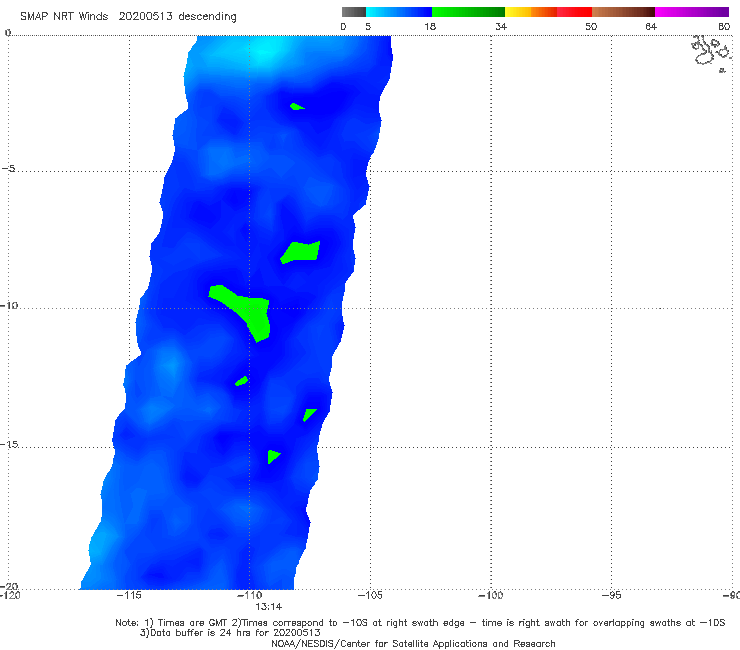This screenshot has width=740, height=650.
Task: Click the longitude label "-120" at the bottom left
Action: tap(10, 595)
